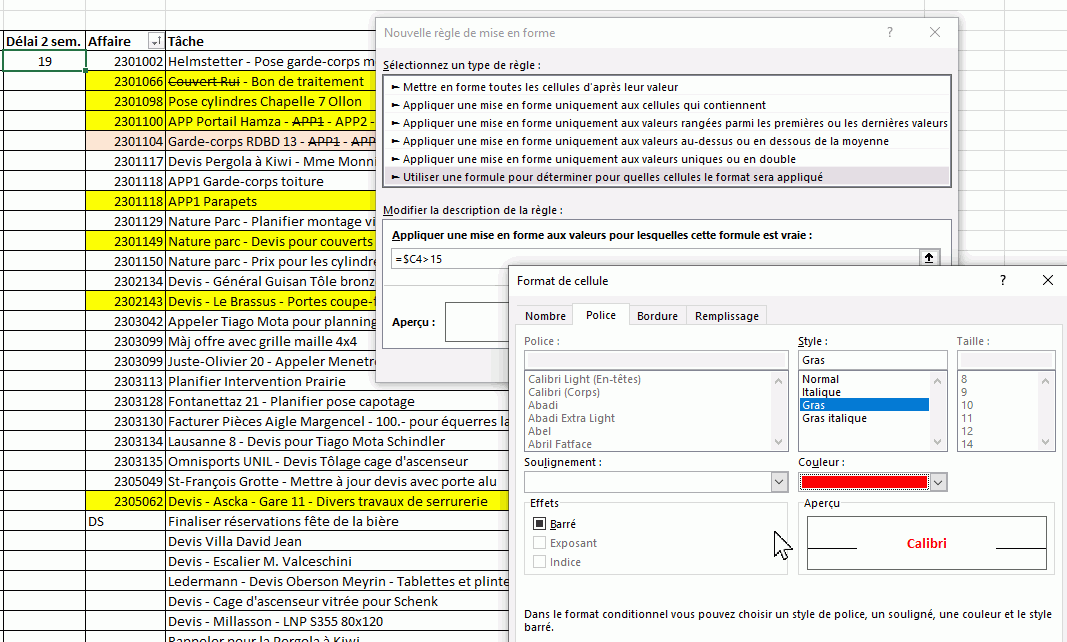The width and height of the screenshot is (1067, 642).
Task: Open the Affaire column filter arrow
Action: [155, 42]
